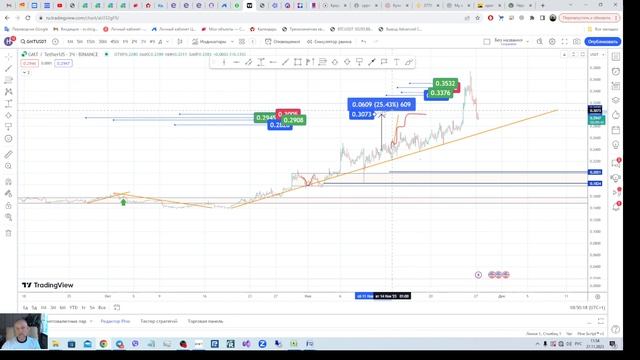
Task: Select the YTD date range
Action: (73, 308)
